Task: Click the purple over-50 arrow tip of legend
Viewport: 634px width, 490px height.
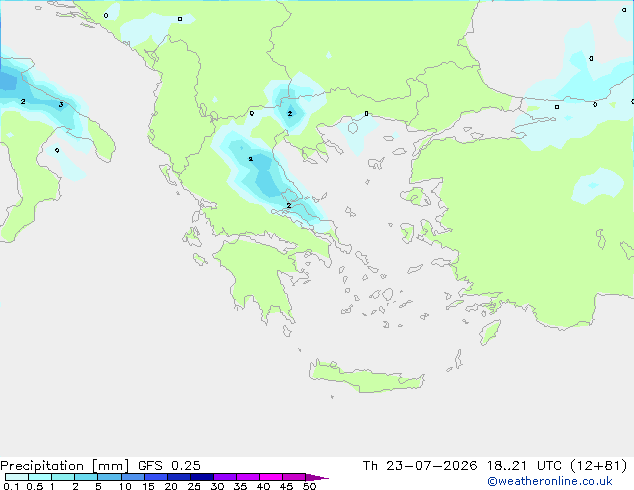Action: point(317,477)
